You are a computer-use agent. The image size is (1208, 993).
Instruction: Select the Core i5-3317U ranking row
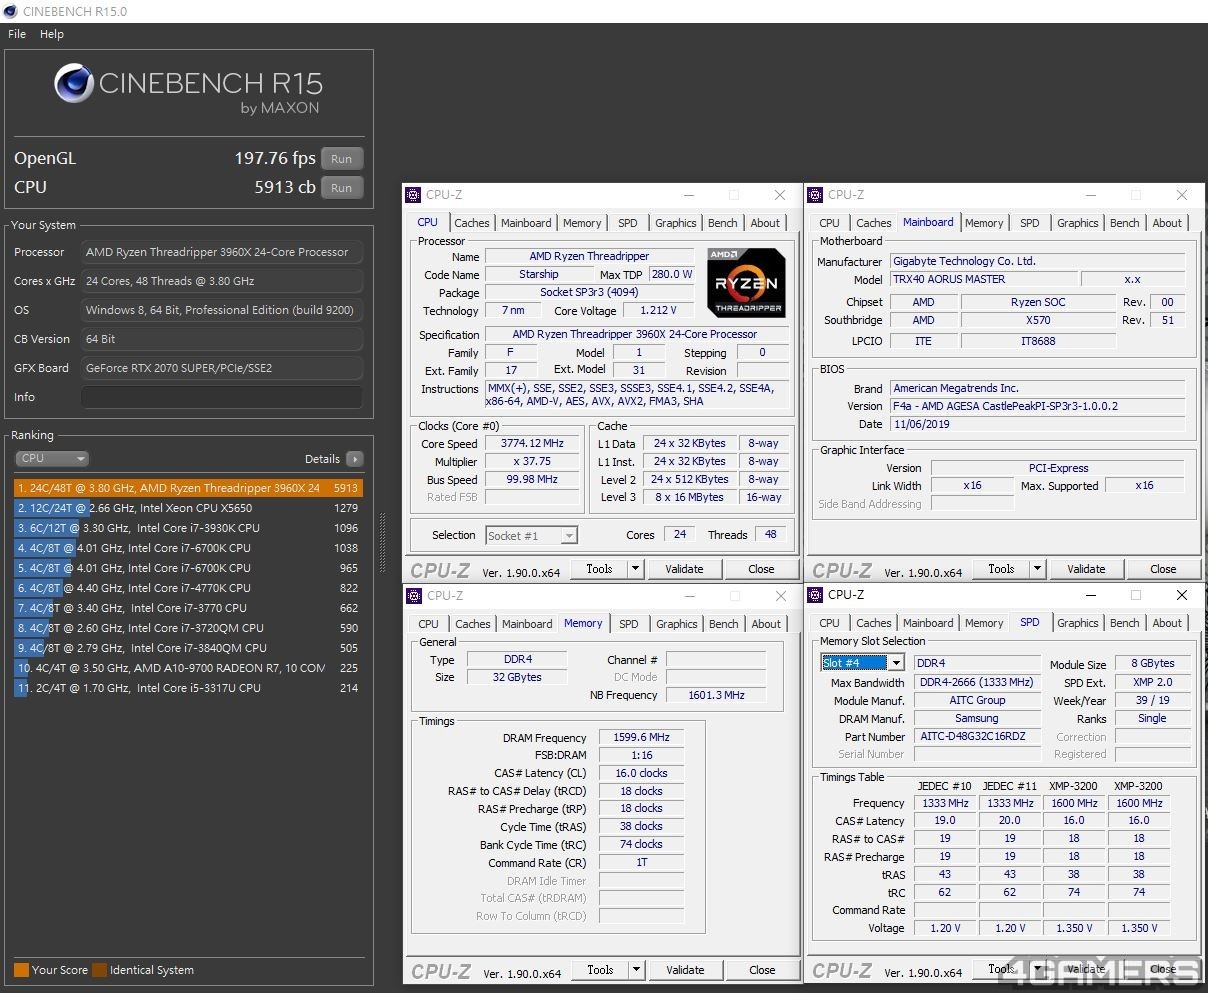pos(188,688)
